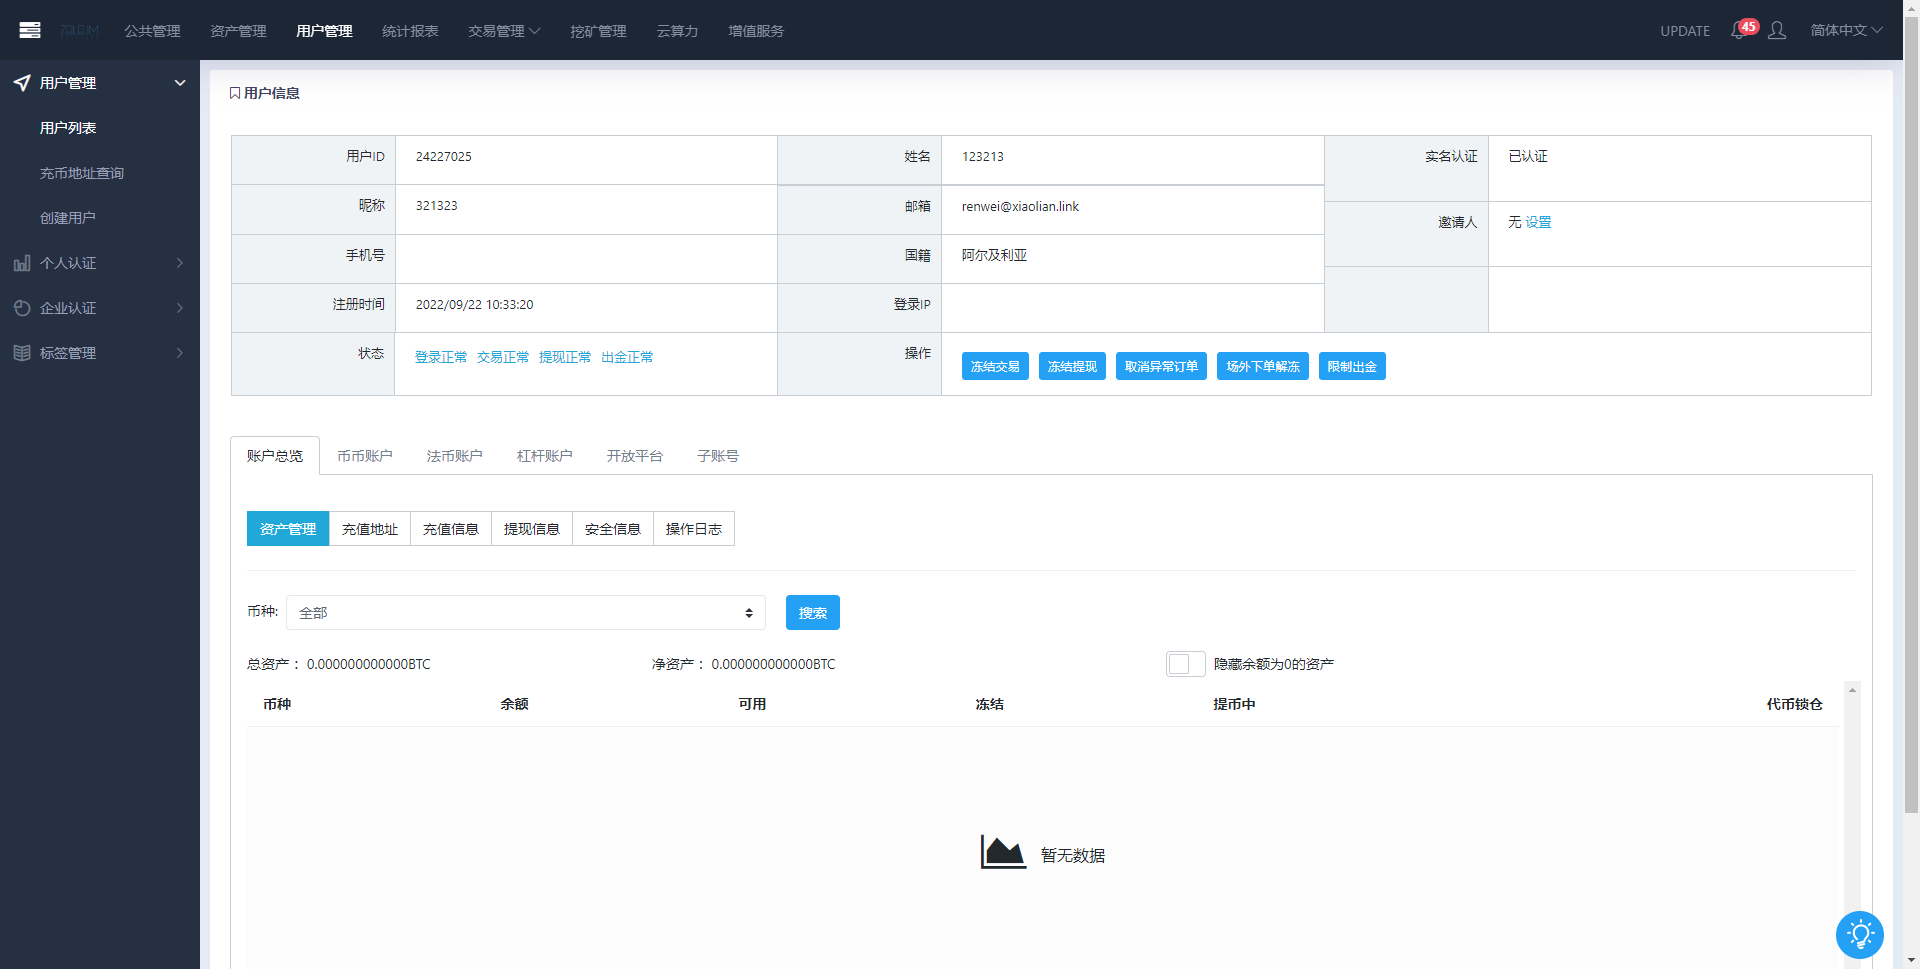Viewport: 1920px width, 969px height.
Task: Select the 充值信息 sub-tab
Action: pyautogui.click(x=451, y=529)
